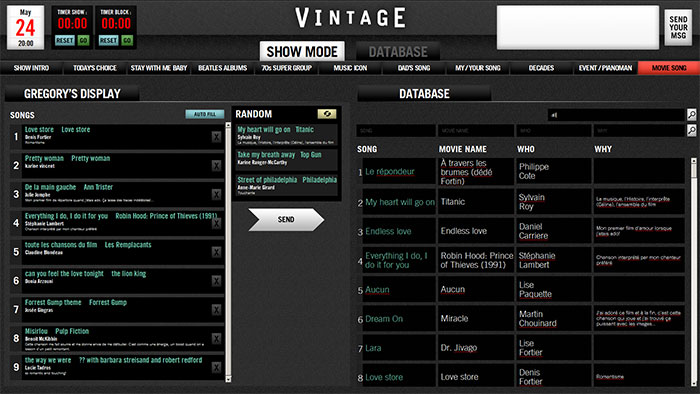Screen dimensions: 700x394
Task: Select random song My heart will go on
Action: click(286, 135)
